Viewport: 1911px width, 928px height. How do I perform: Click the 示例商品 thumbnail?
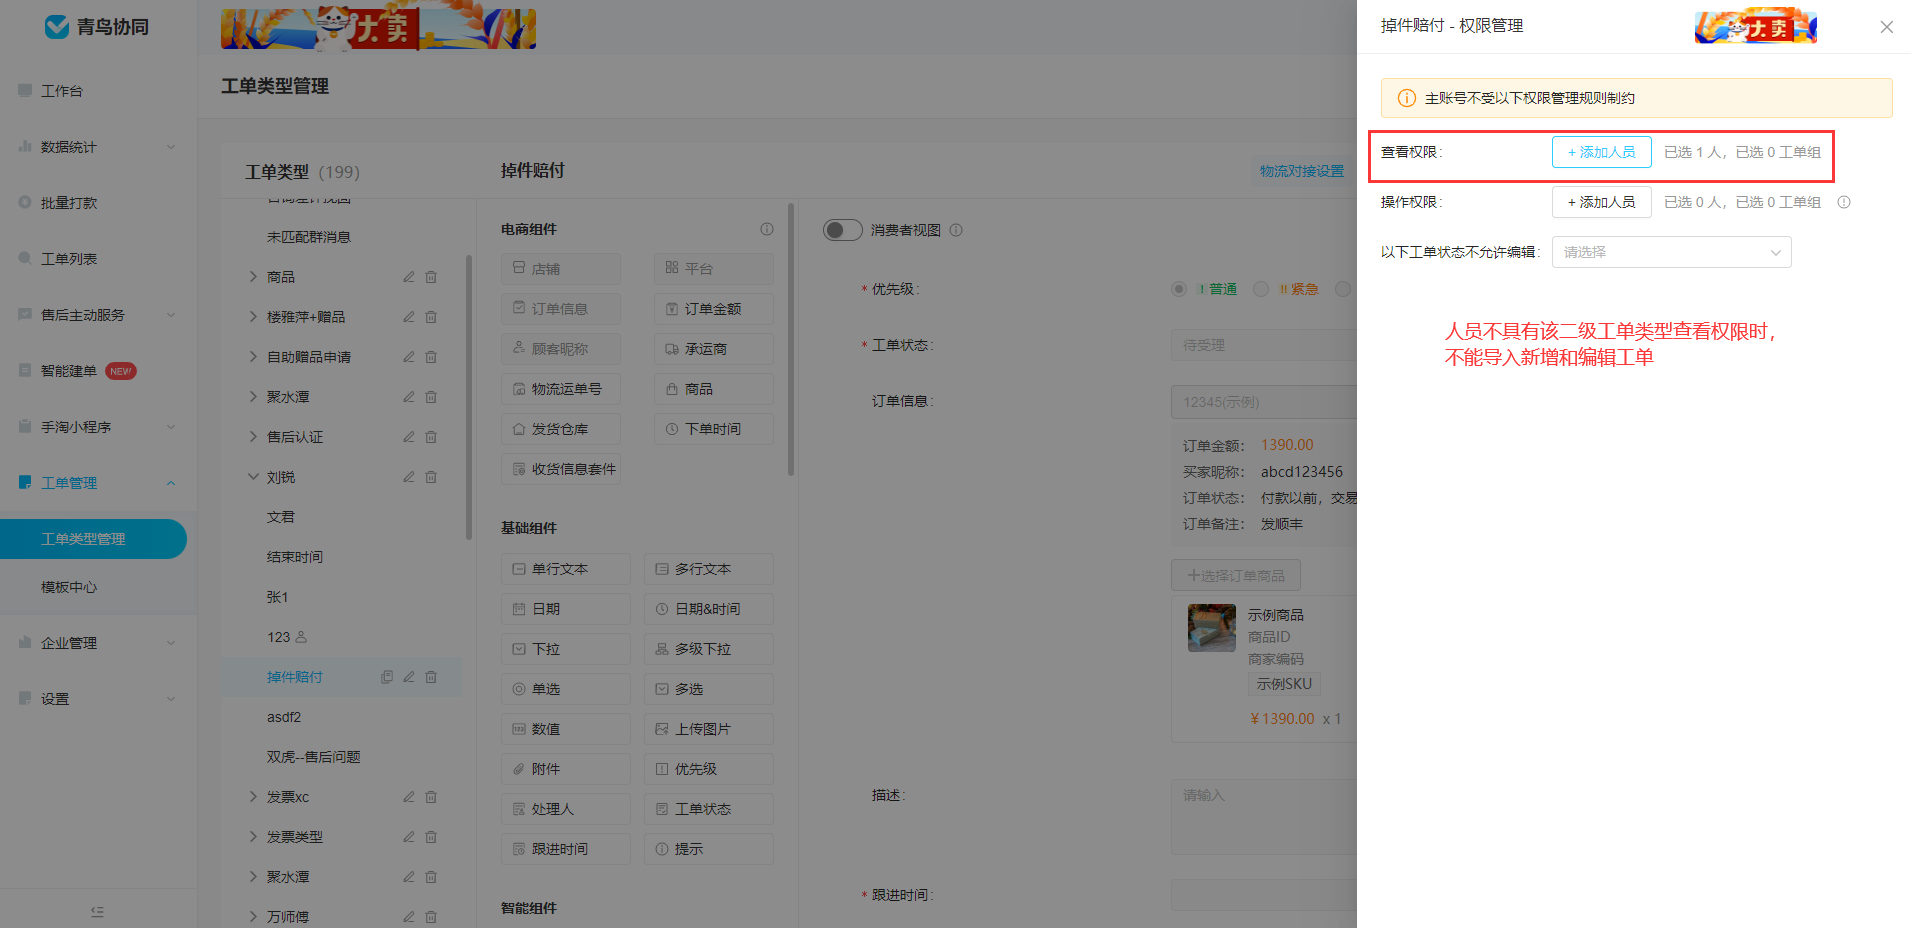pyautogui.click(x=1212, y=628)
